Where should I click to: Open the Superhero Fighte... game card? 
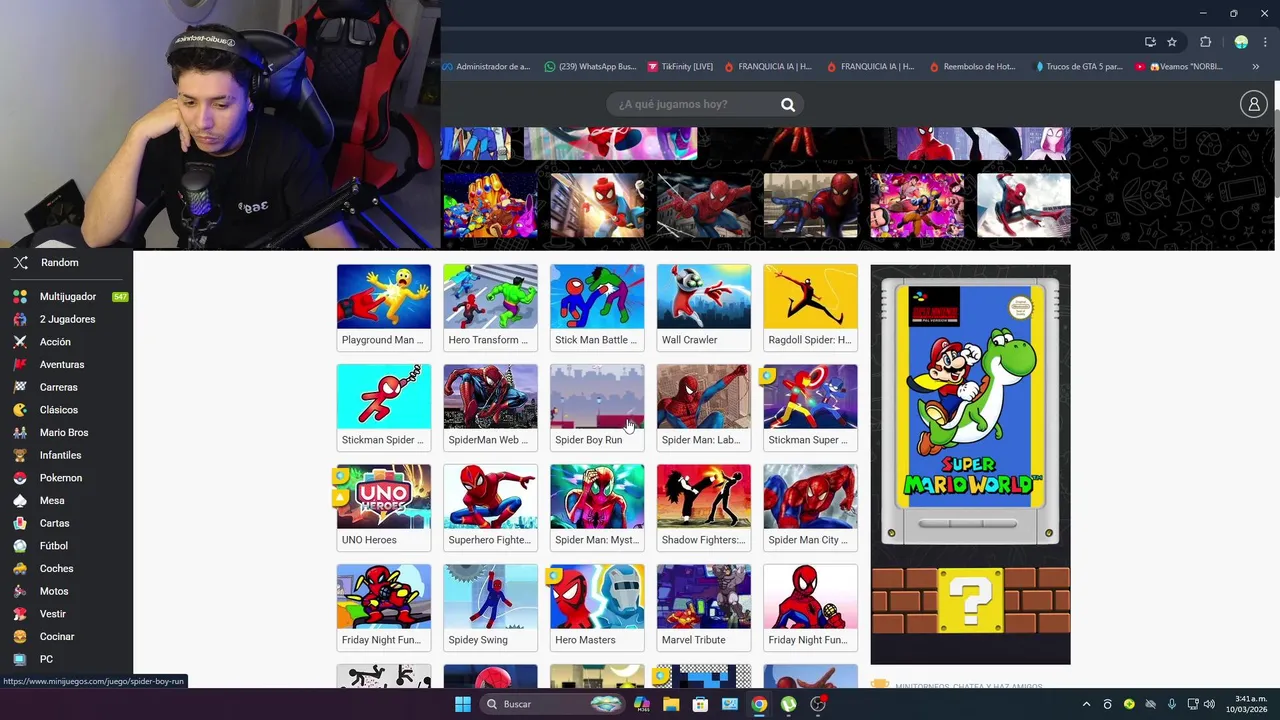(x=490, y=507)
